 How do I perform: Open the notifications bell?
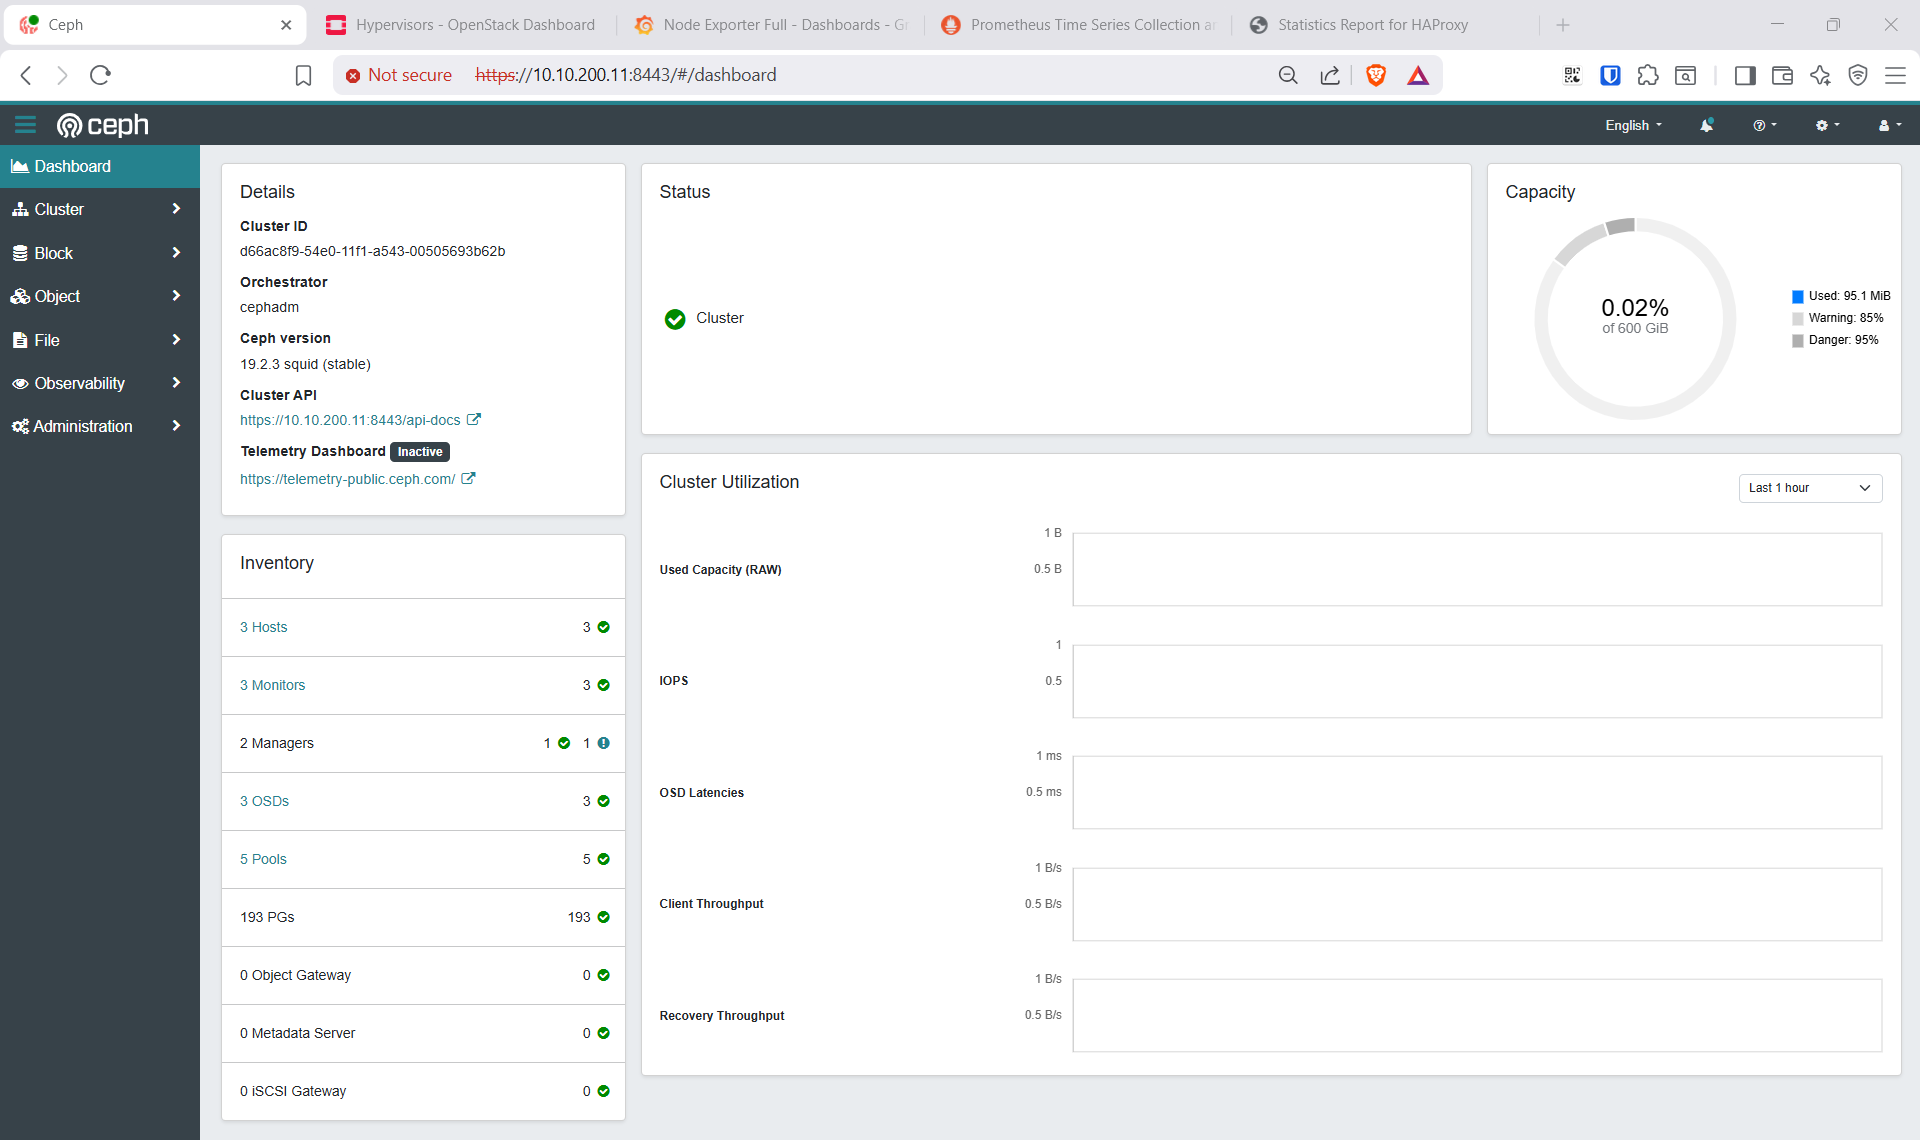click(1707, 125)
